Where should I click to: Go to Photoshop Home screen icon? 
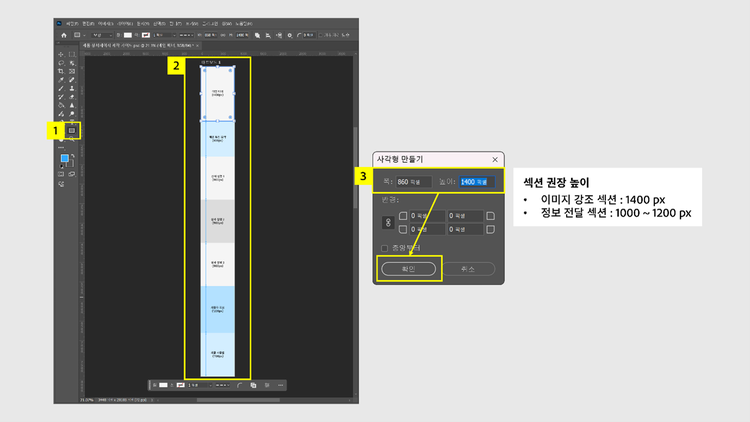[x=64, y=35]
